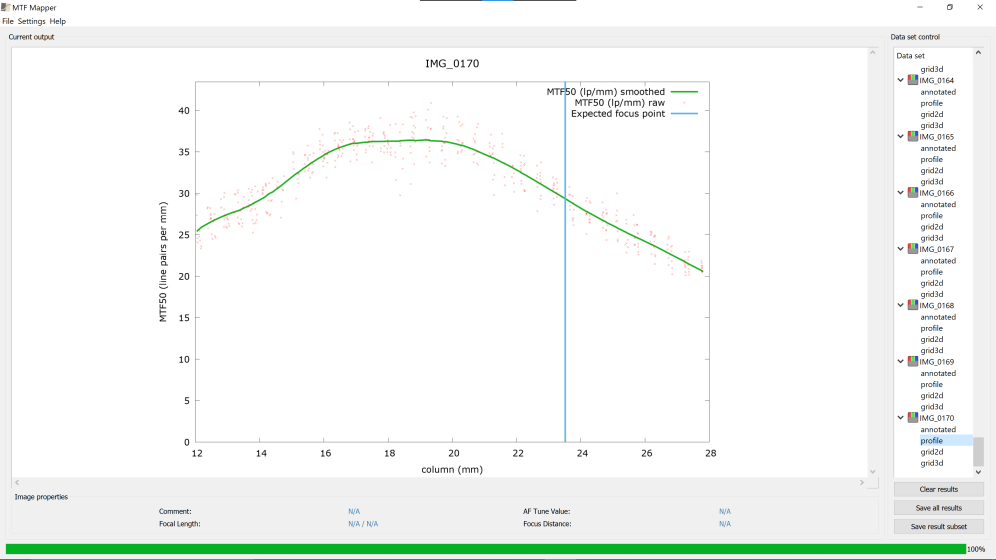
Task: Select profile under IMG_0169
Action: tap(932, 385)
